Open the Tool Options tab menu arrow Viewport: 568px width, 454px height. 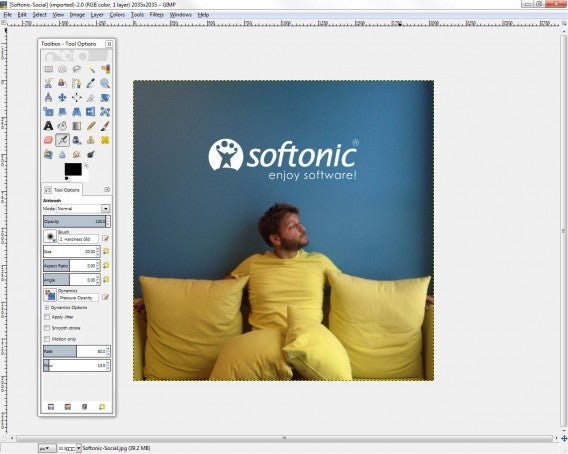coord(107,189)
